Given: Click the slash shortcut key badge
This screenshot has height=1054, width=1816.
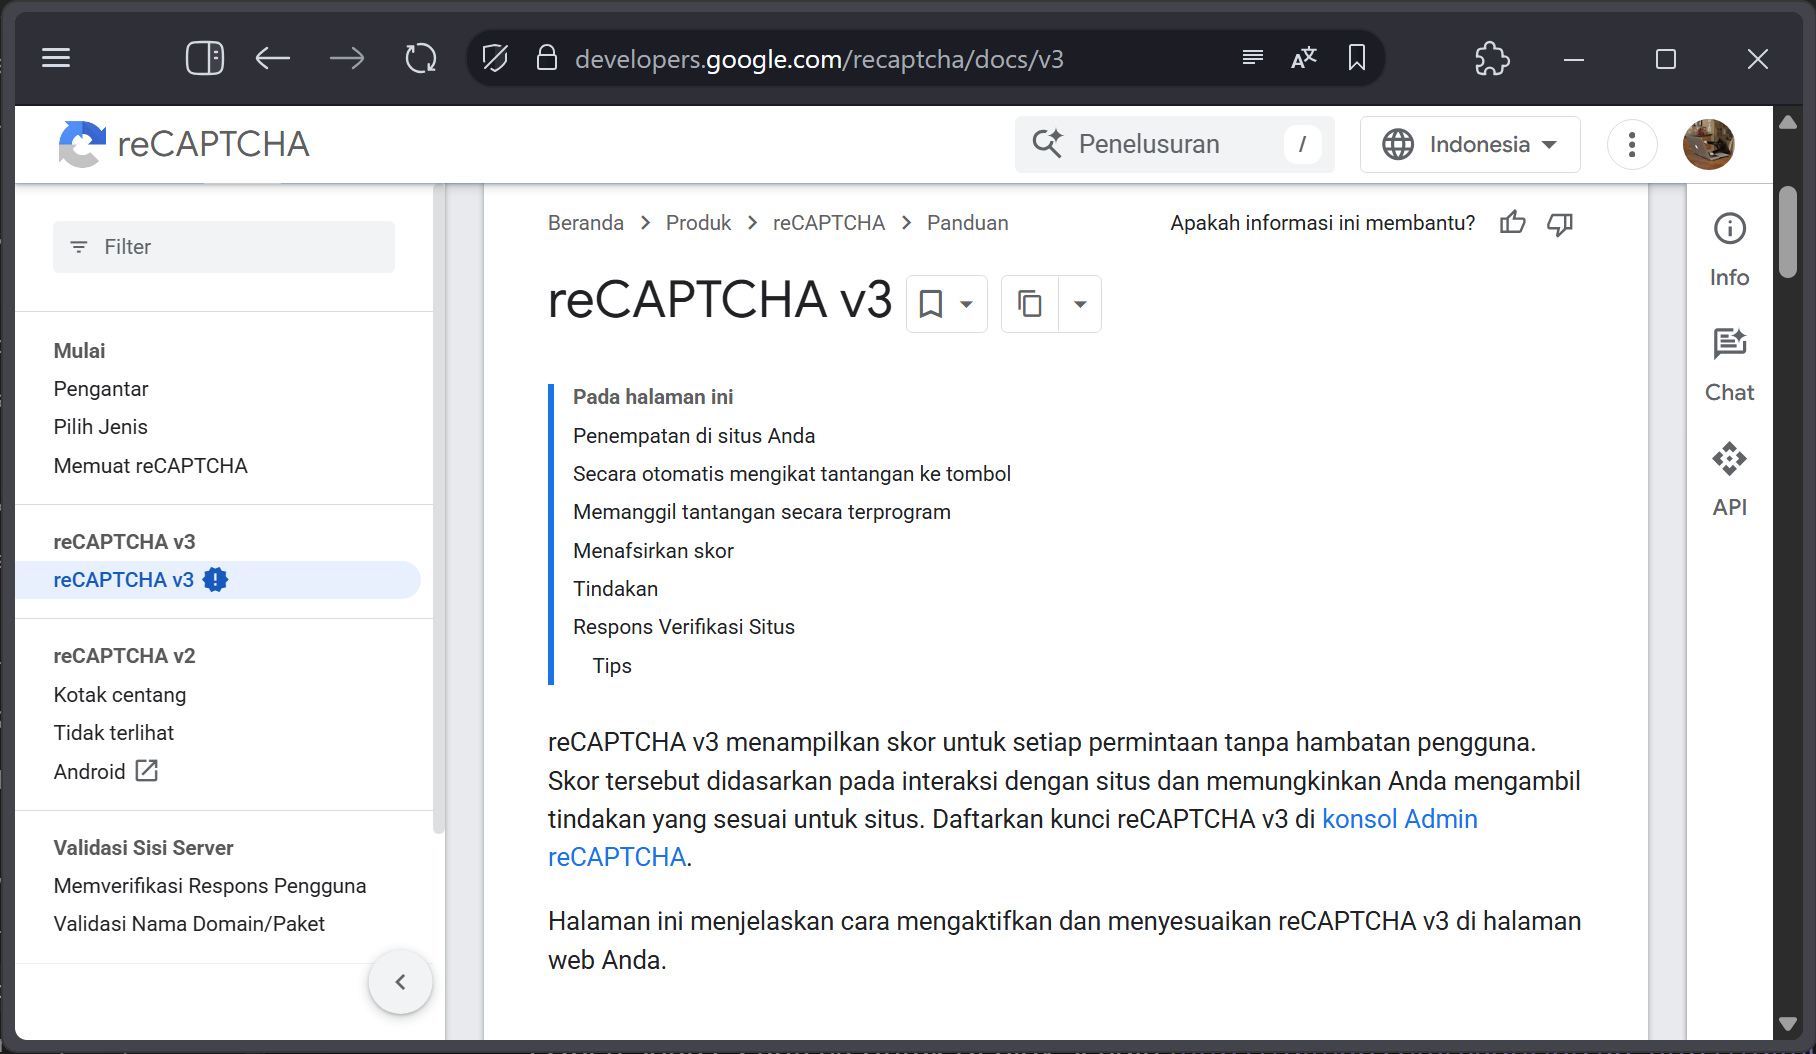Looking at the screenshot, I should (1302, 144).
